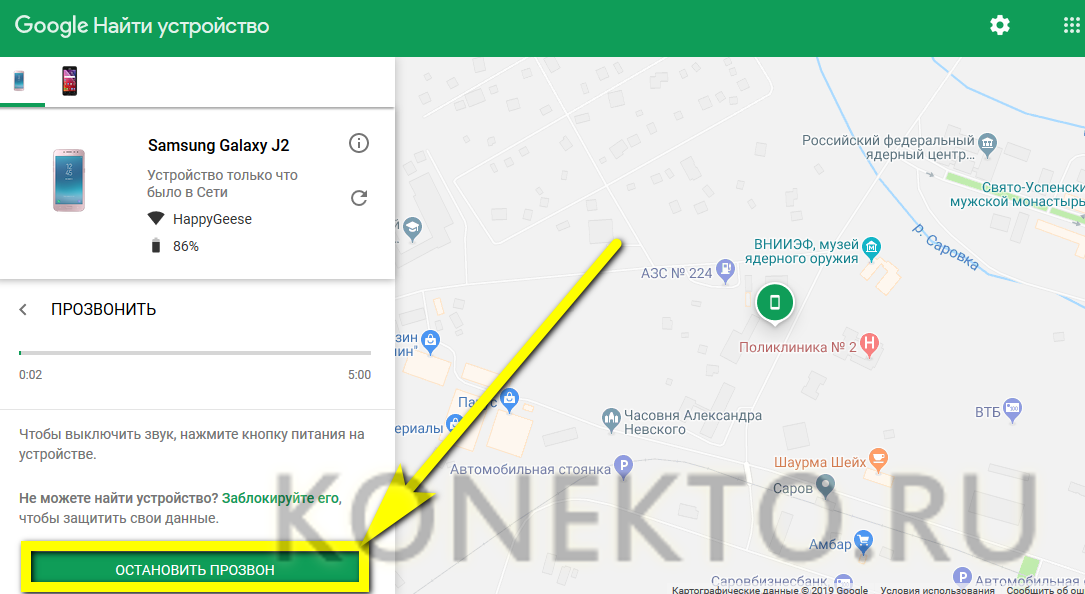Click the device info icon

tap(359, 144)
